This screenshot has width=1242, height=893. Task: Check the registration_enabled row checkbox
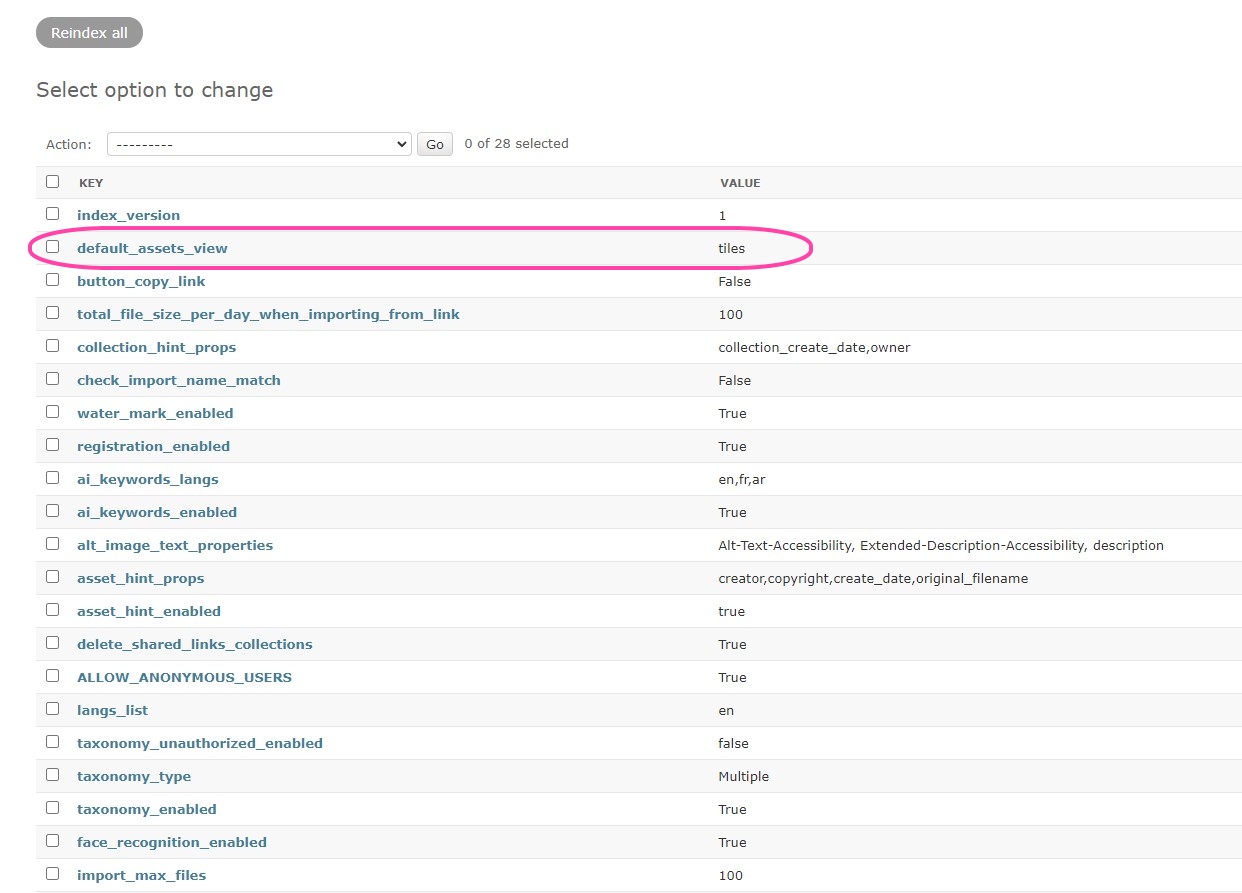[52, 445]
